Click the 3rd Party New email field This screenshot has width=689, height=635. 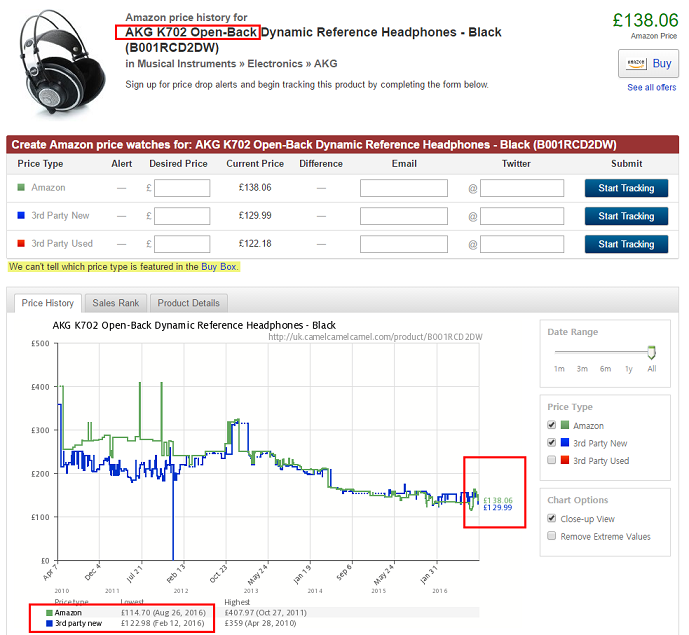pos(404,216)
